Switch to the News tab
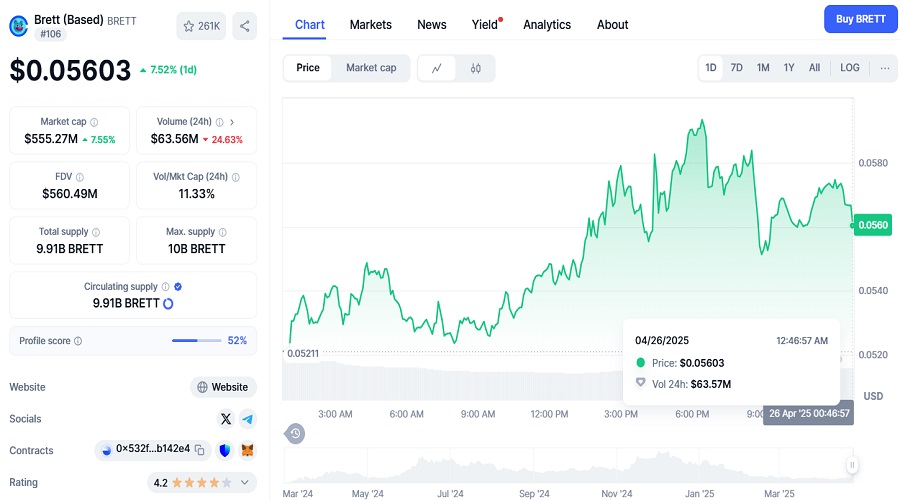Image resolution: width=900 pixels, height=500 pixels. point(432,25)
